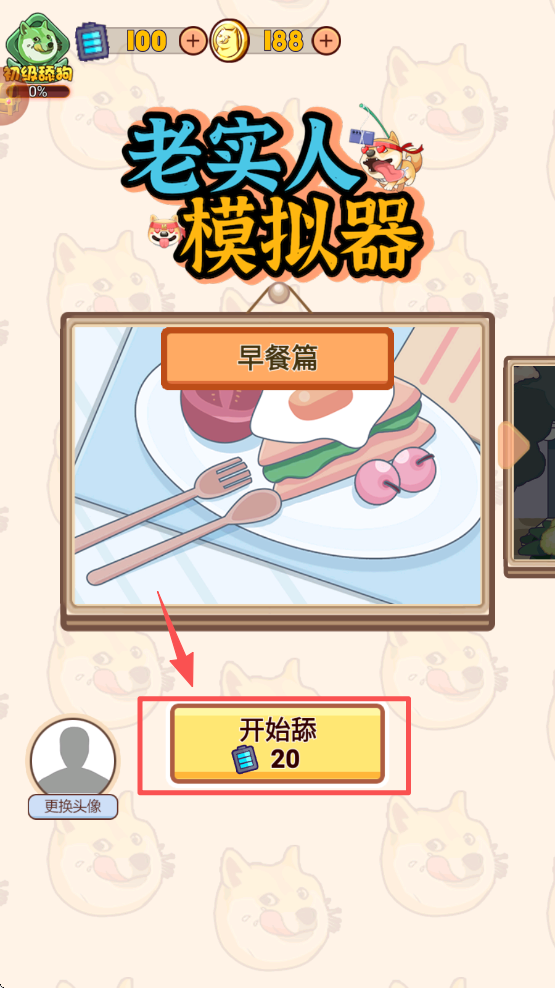Click the 更换头像 button
The width and height of the screenshot is (555, 988).
(x=73, y=807)
